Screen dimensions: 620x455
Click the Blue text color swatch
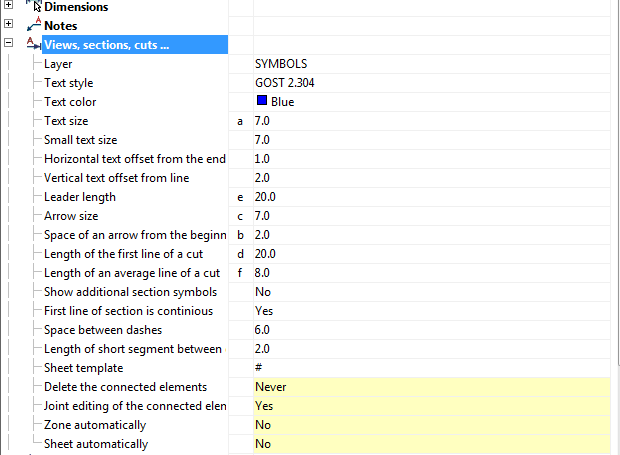point(262,101)
